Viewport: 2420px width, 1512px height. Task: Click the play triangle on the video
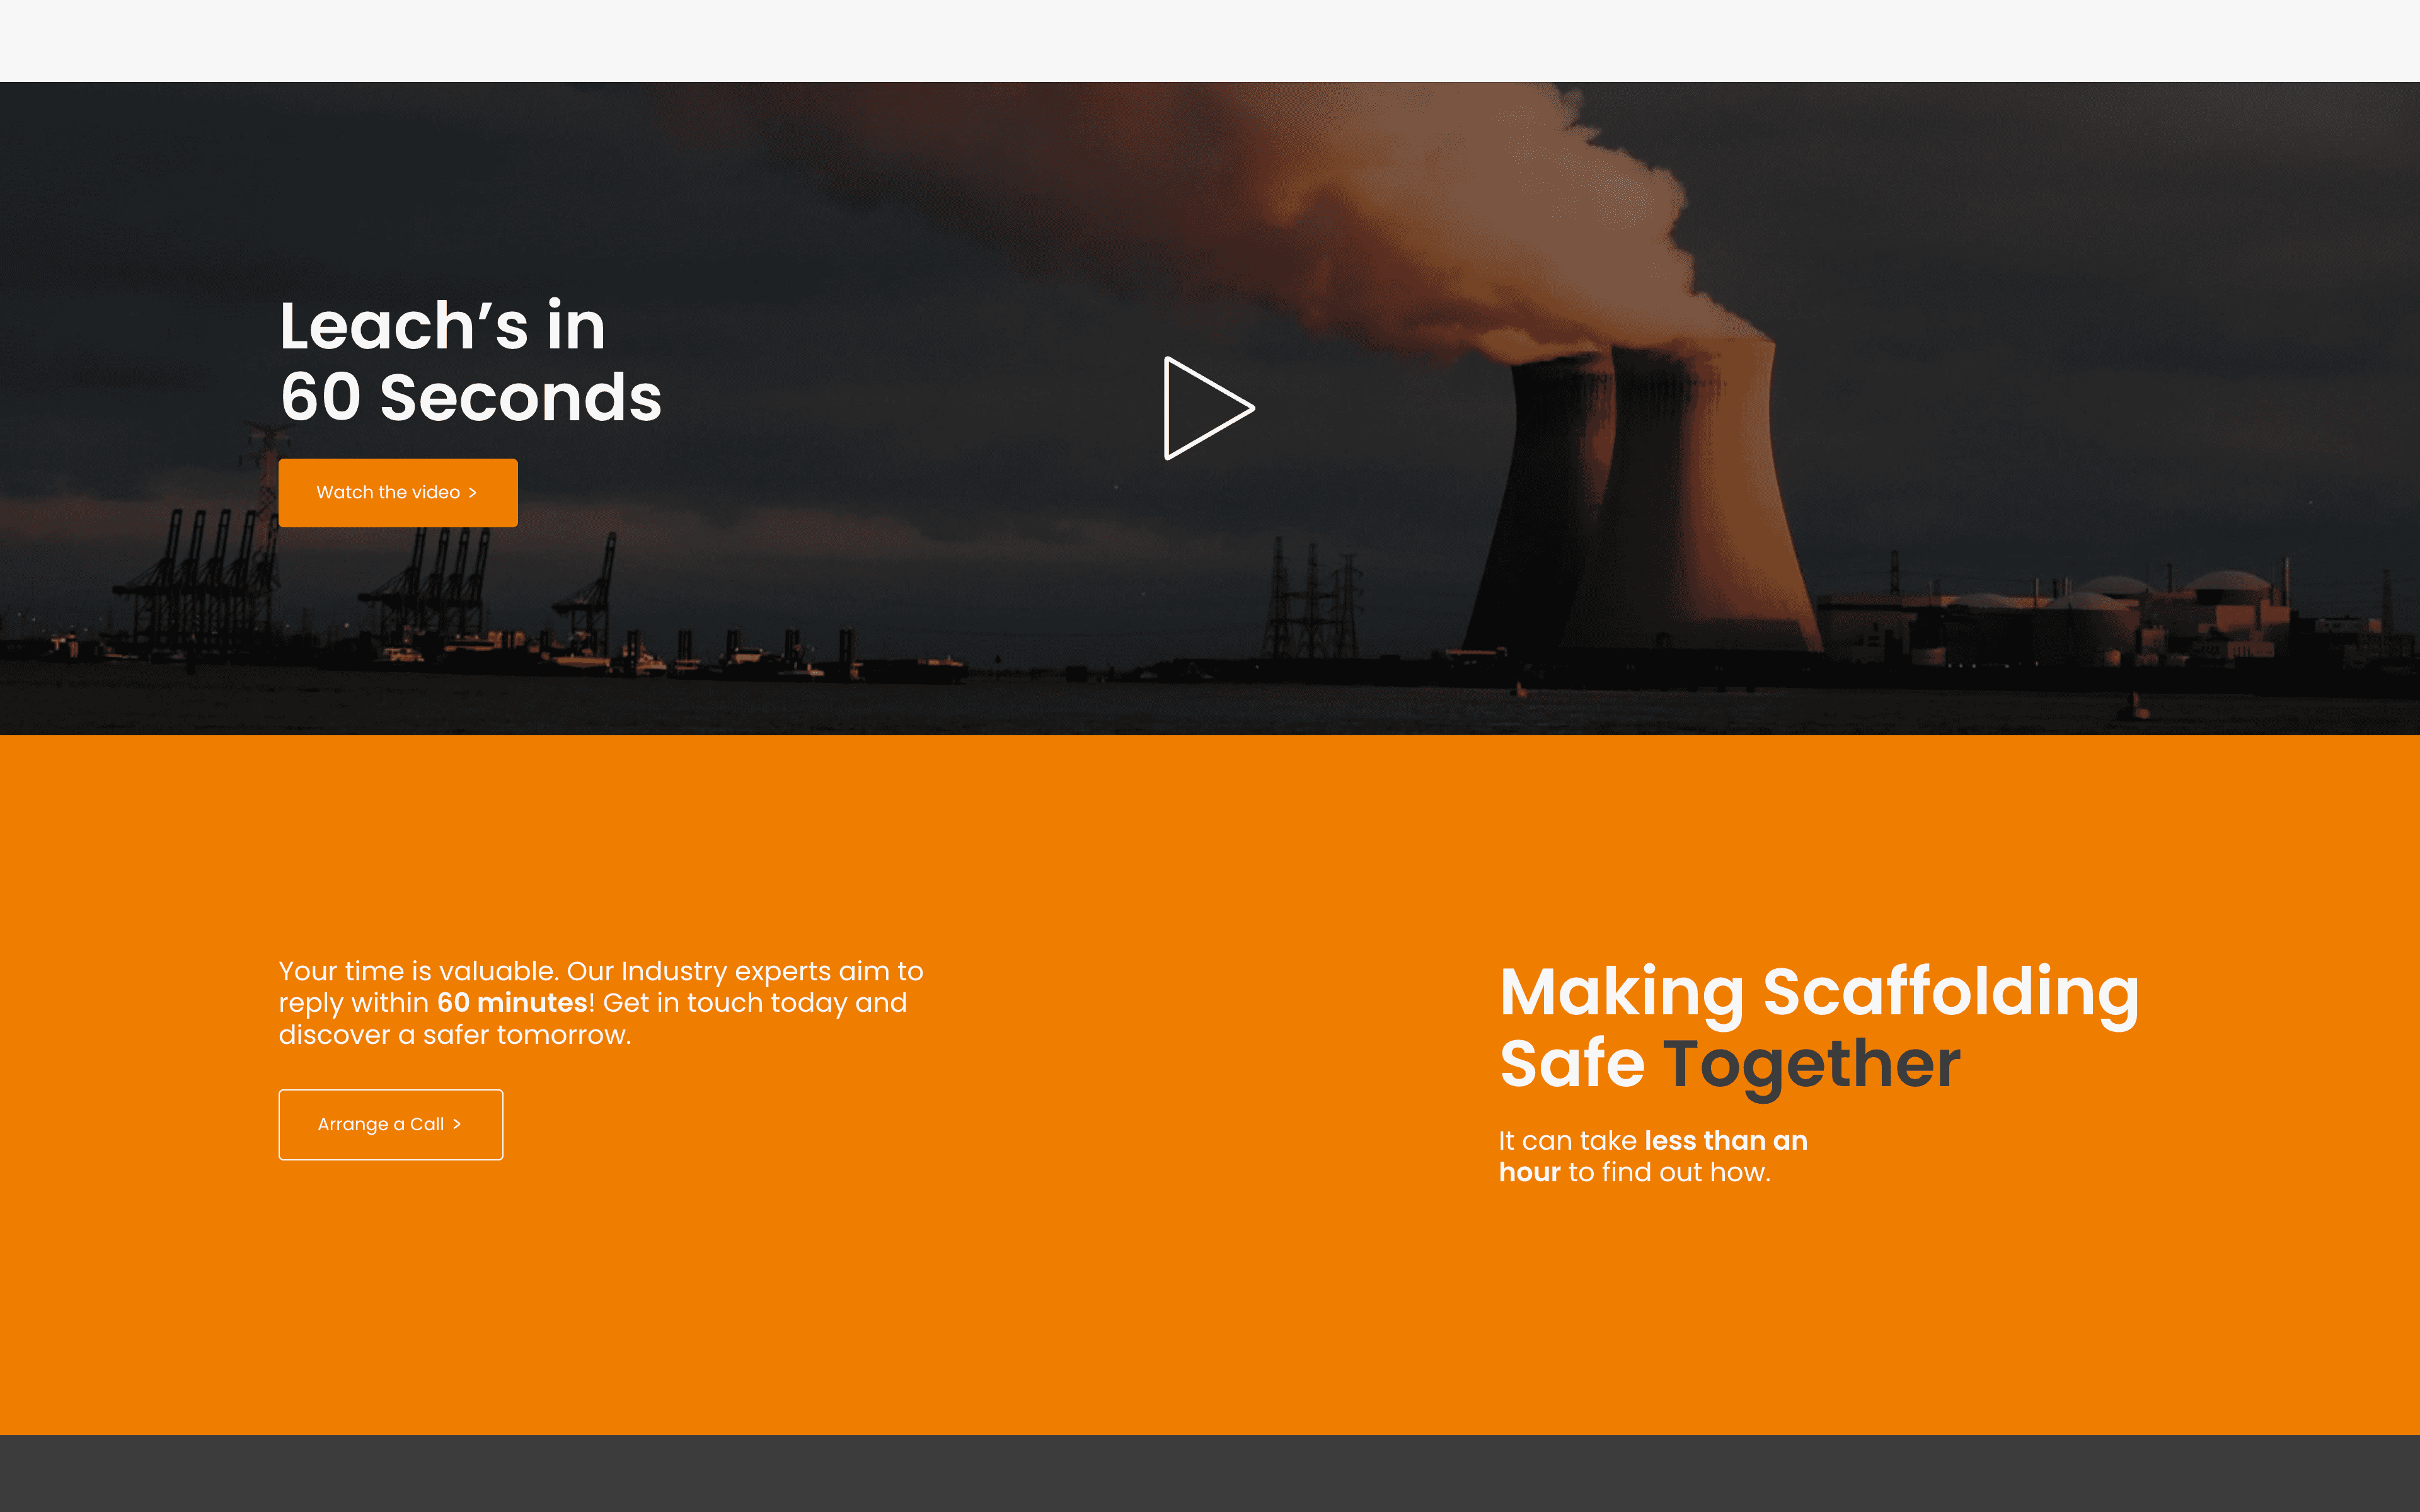1204,408
